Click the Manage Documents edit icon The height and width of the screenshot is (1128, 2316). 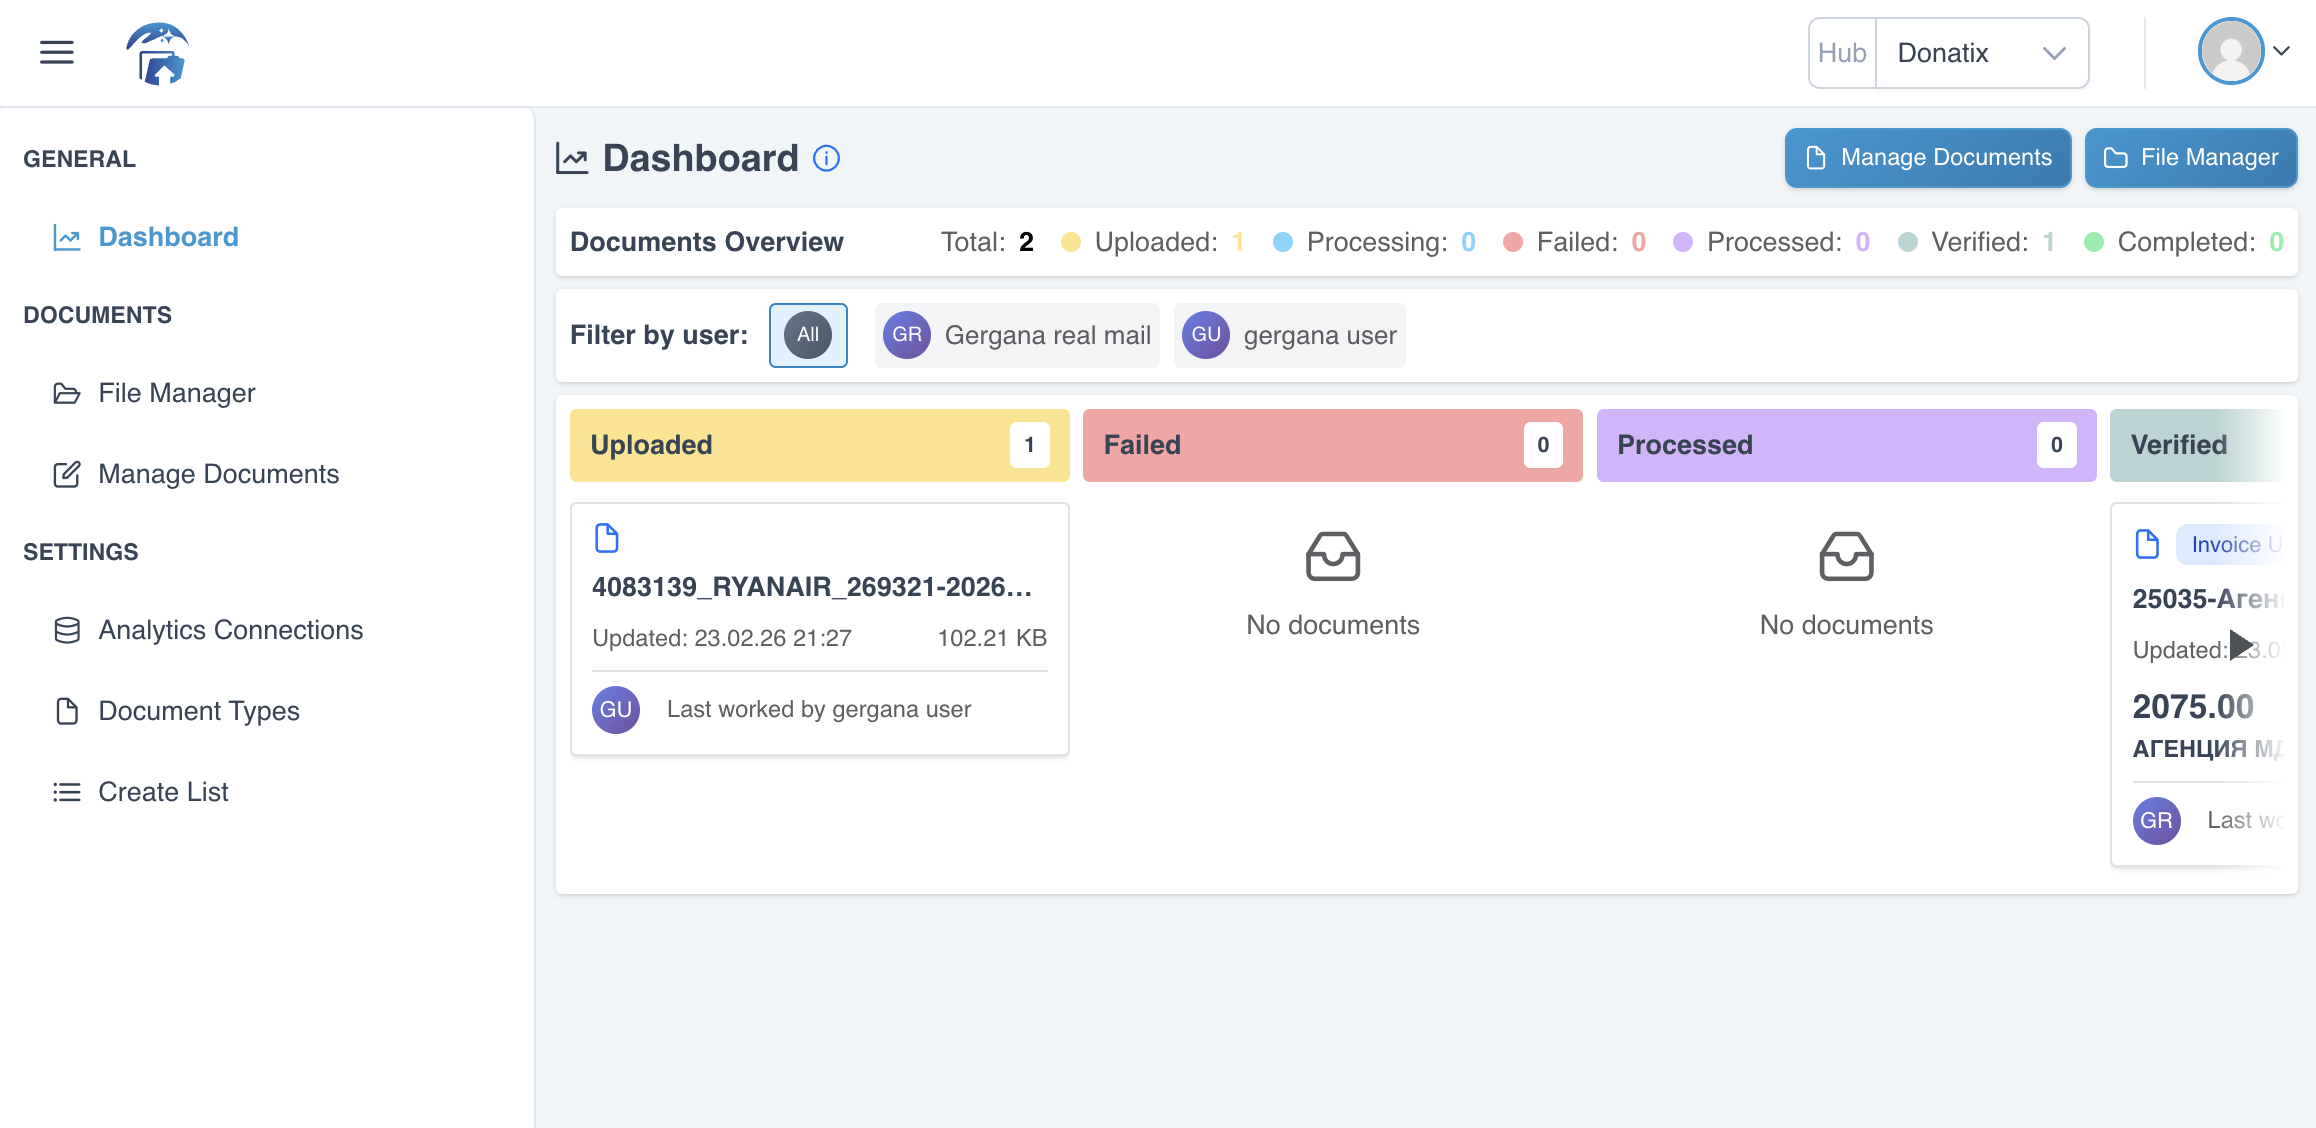66,474
